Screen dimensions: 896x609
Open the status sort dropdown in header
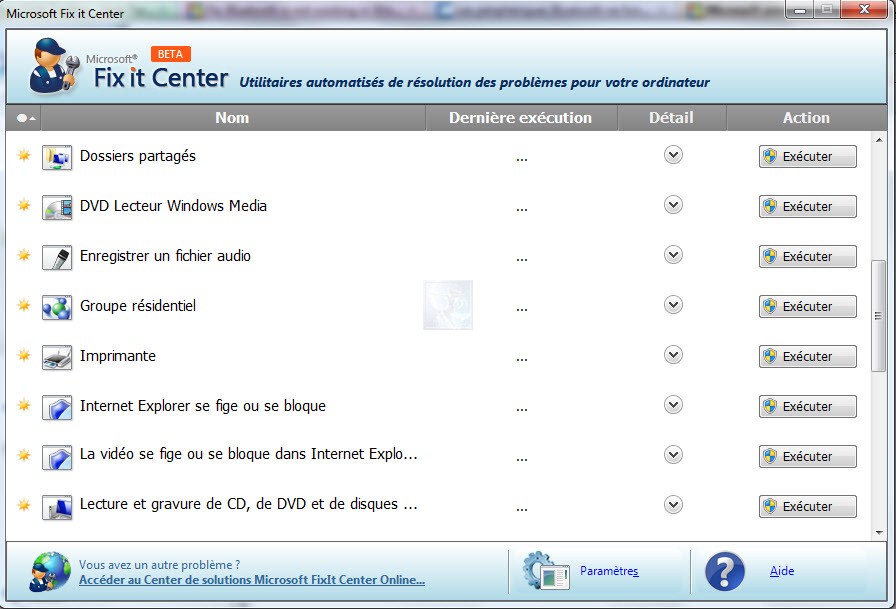(24, 118)
